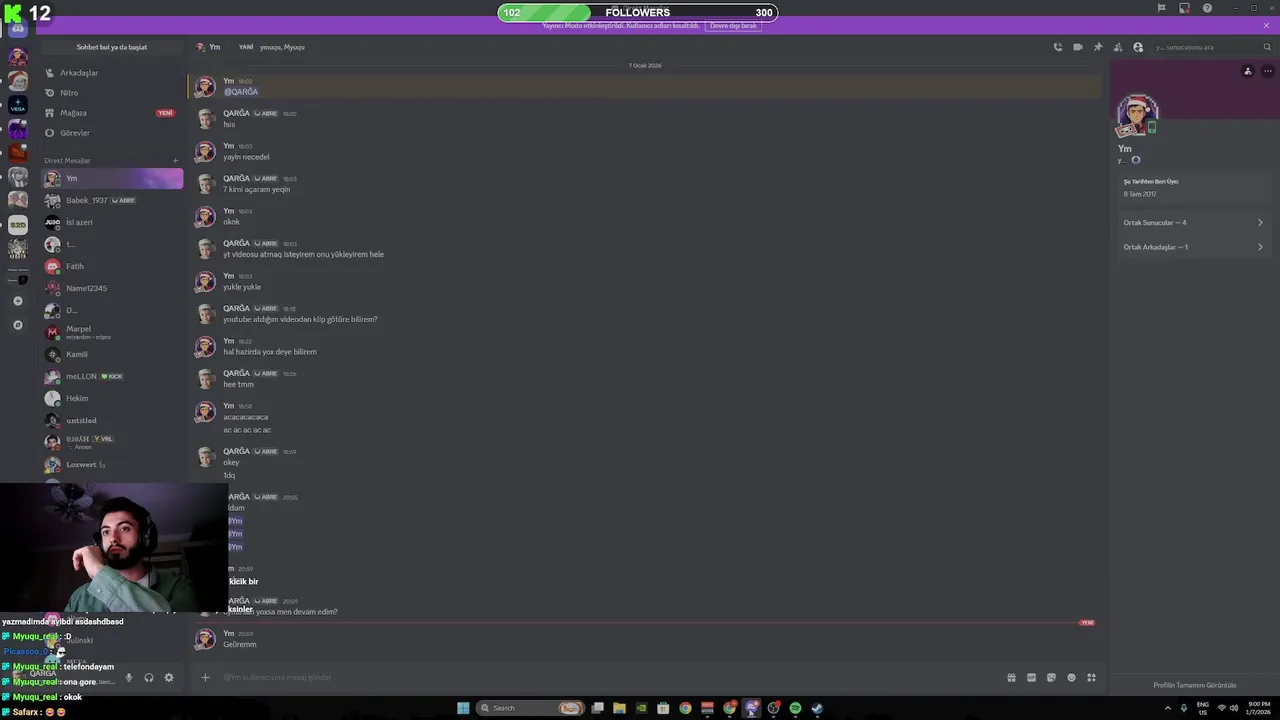Screen dimensions: 1280x720
Task: Open Discord help icon in title bar
Action: click(x=1207, y=8)
